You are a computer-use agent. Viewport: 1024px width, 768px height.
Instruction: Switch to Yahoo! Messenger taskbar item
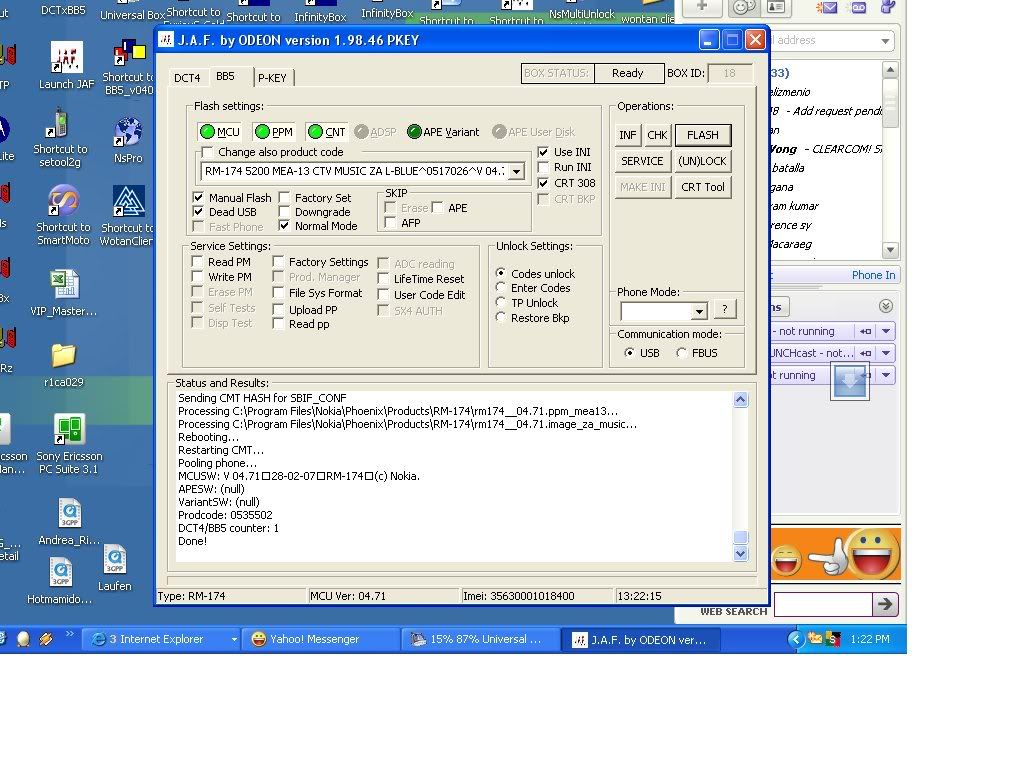tap(320, 639)
